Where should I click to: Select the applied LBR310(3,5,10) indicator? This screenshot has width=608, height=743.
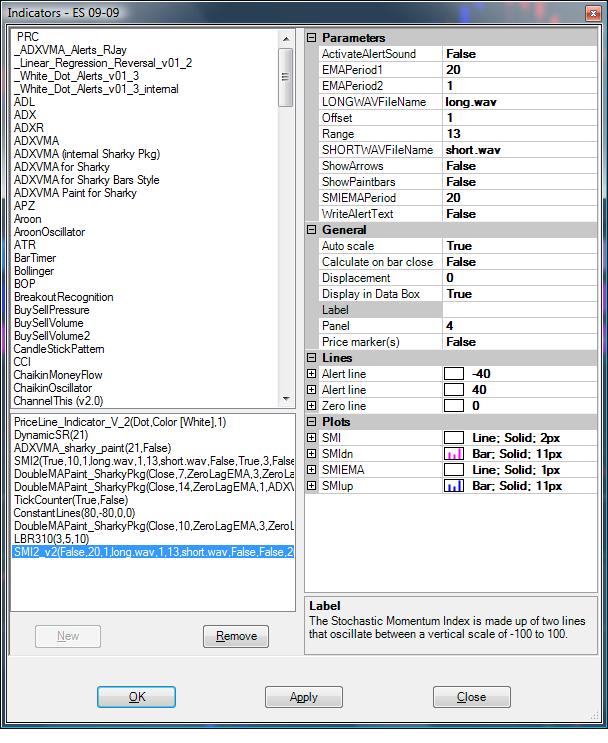pos(51,539)
